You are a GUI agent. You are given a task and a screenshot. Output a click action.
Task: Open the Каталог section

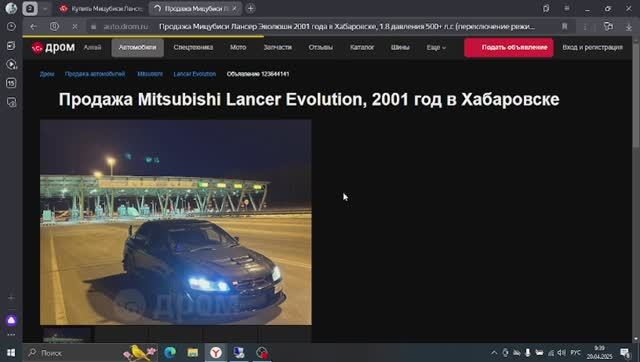pos(362,48)
